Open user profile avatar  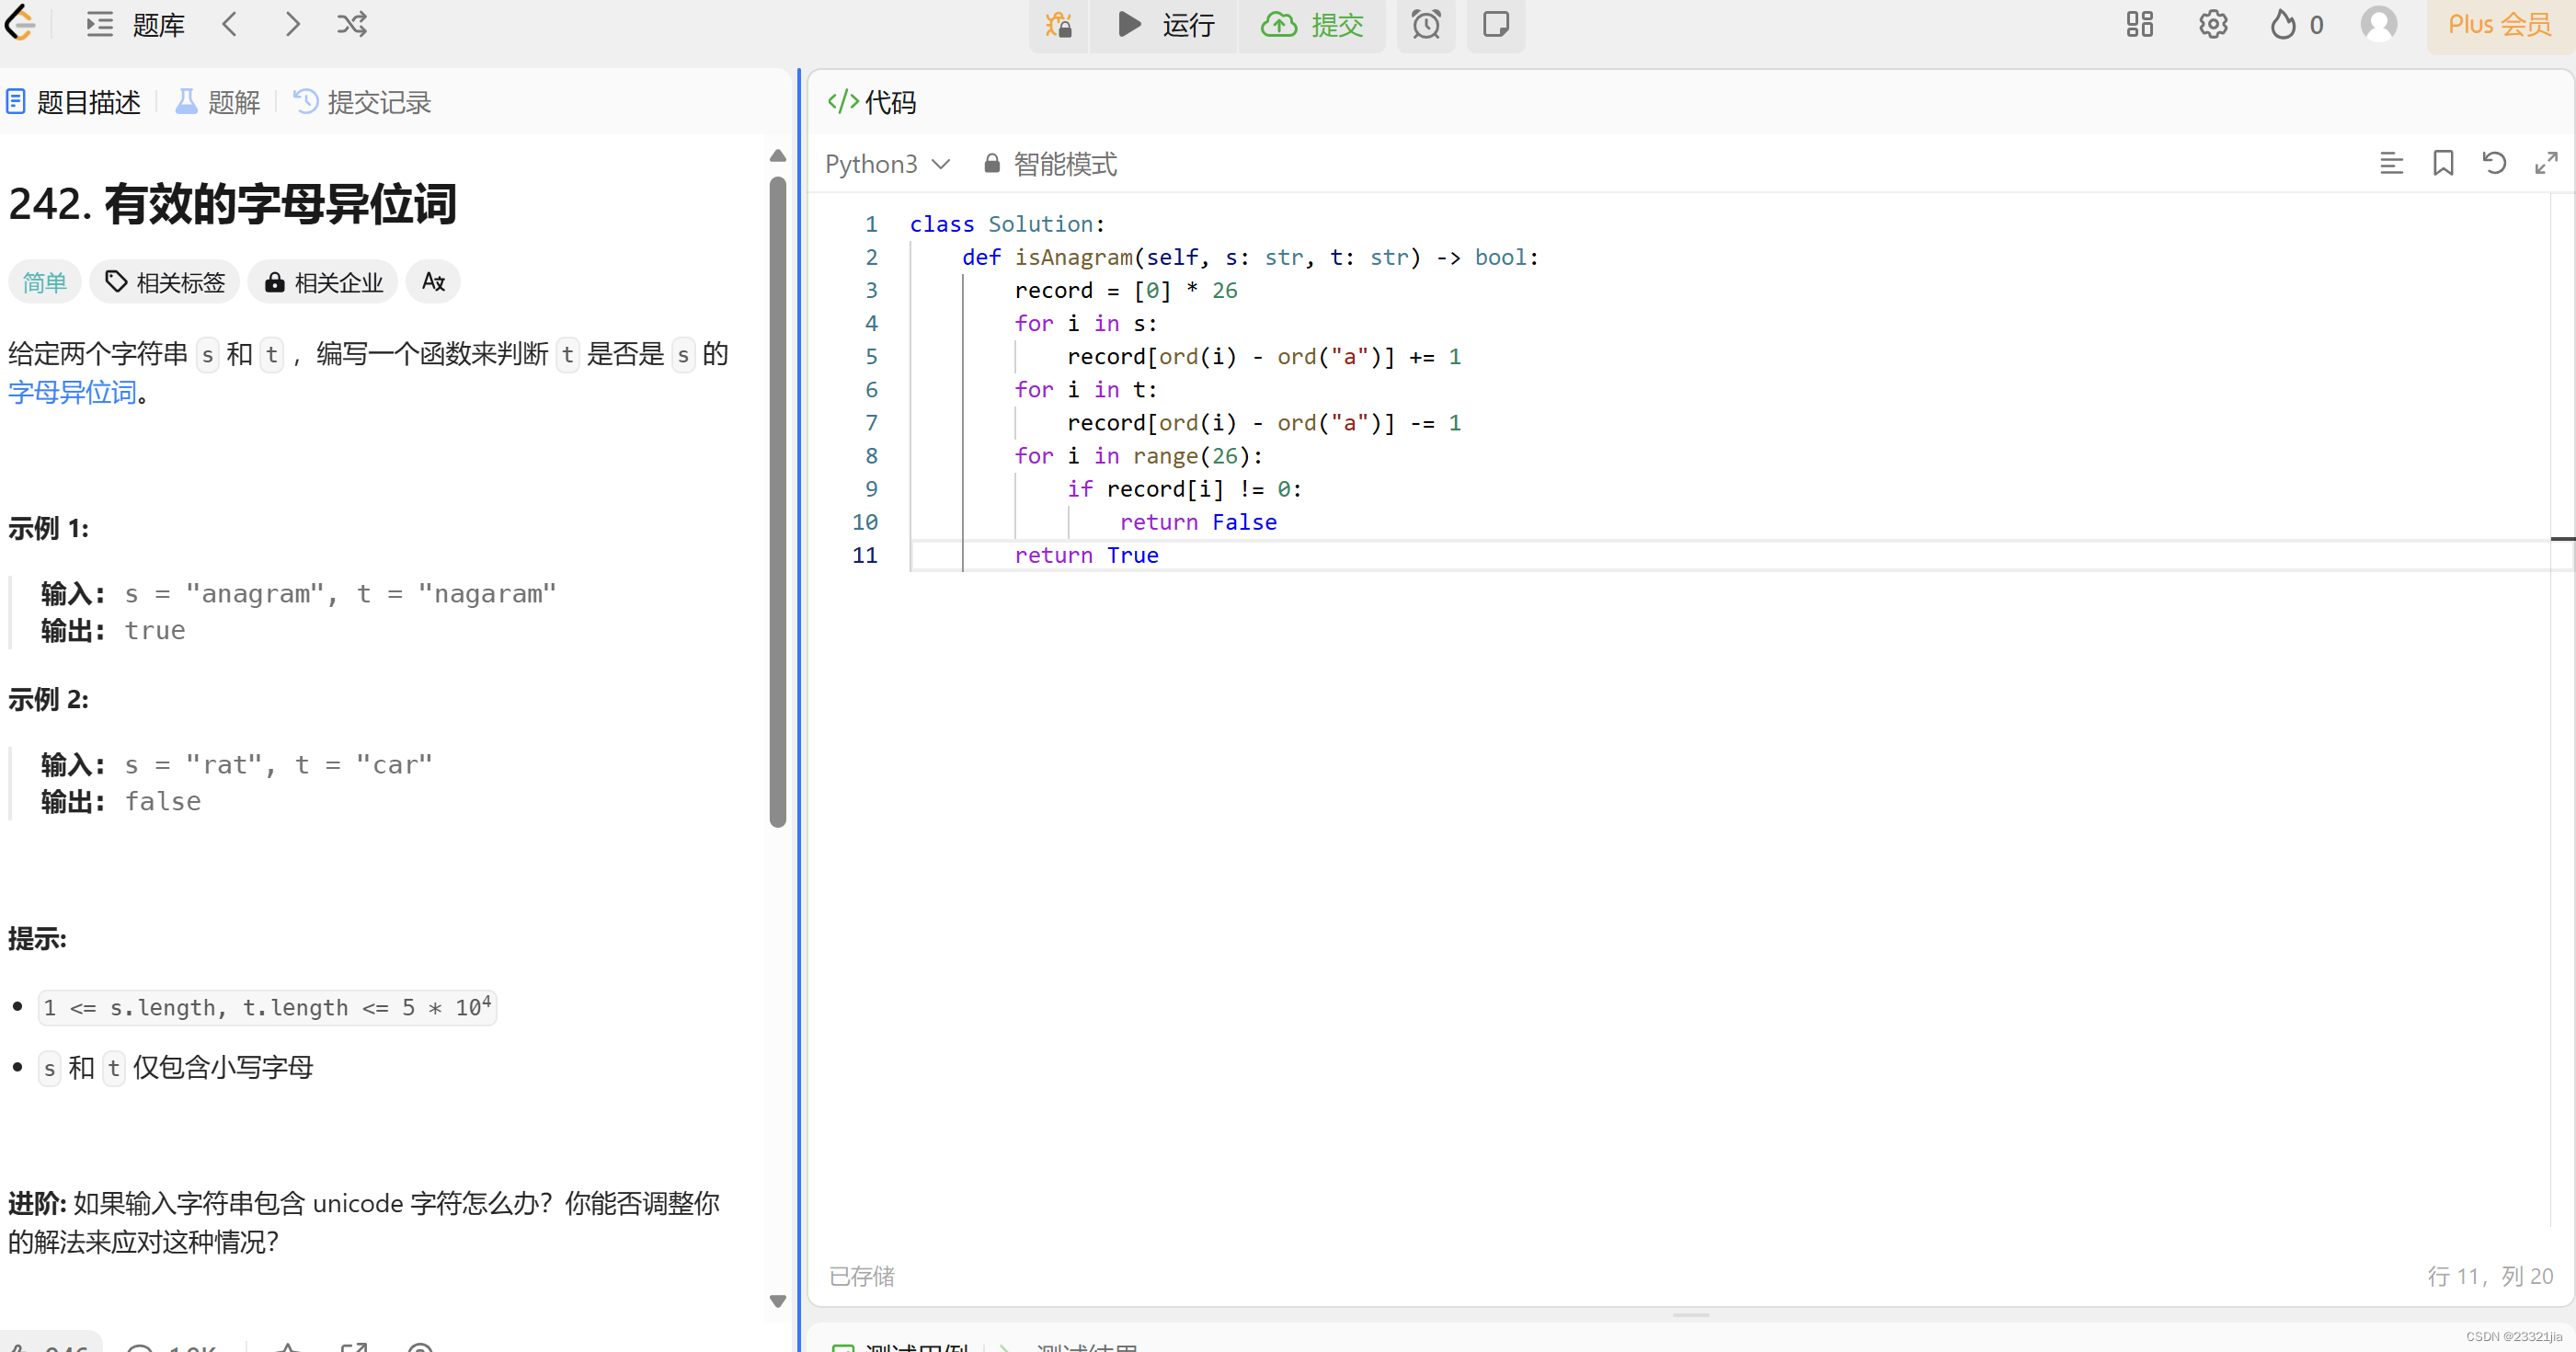(2379, 24)
